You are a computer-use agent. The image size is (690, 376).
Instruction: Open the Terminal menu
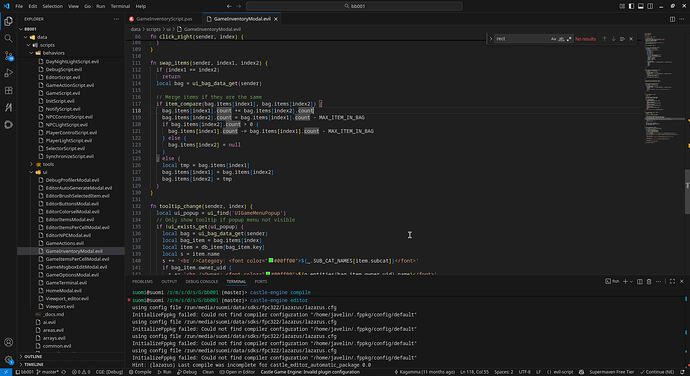tap(120, 6)
